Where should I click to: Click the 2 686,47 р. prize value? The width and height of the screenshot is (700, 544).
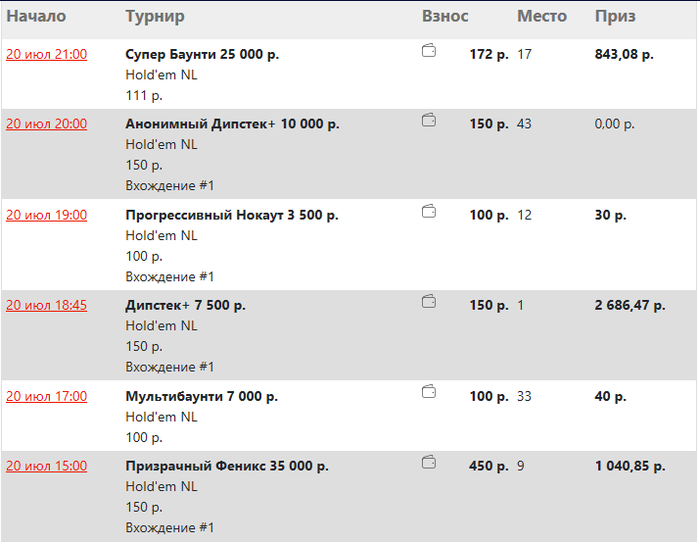click(x=630, y=305)
